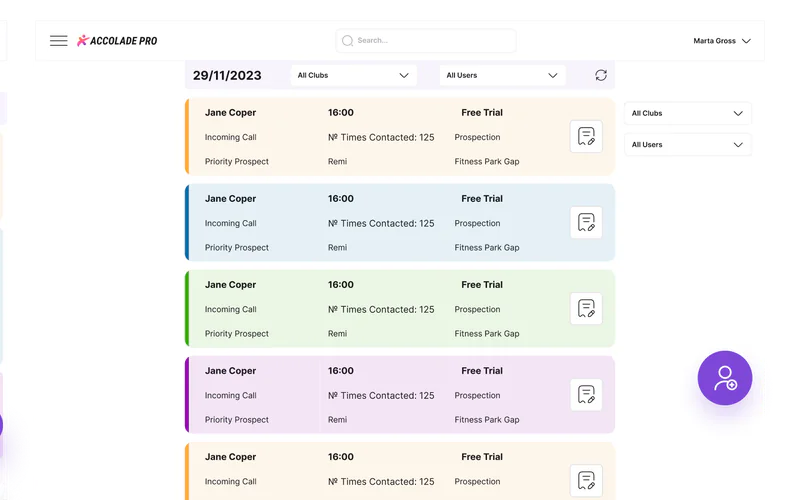Open the Marta Gross account menu
This screenshot has height=500, width=800.
722,41
